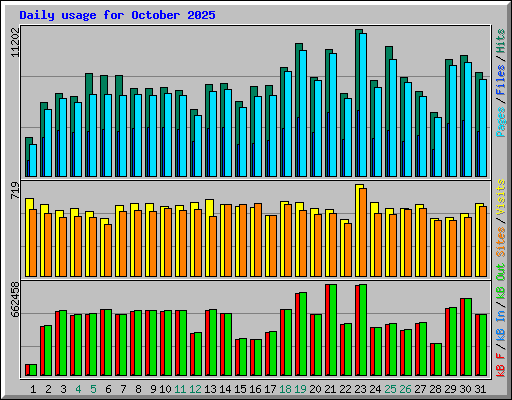
Task: Click day label 8 on x-axis
Action: [138, 389]
